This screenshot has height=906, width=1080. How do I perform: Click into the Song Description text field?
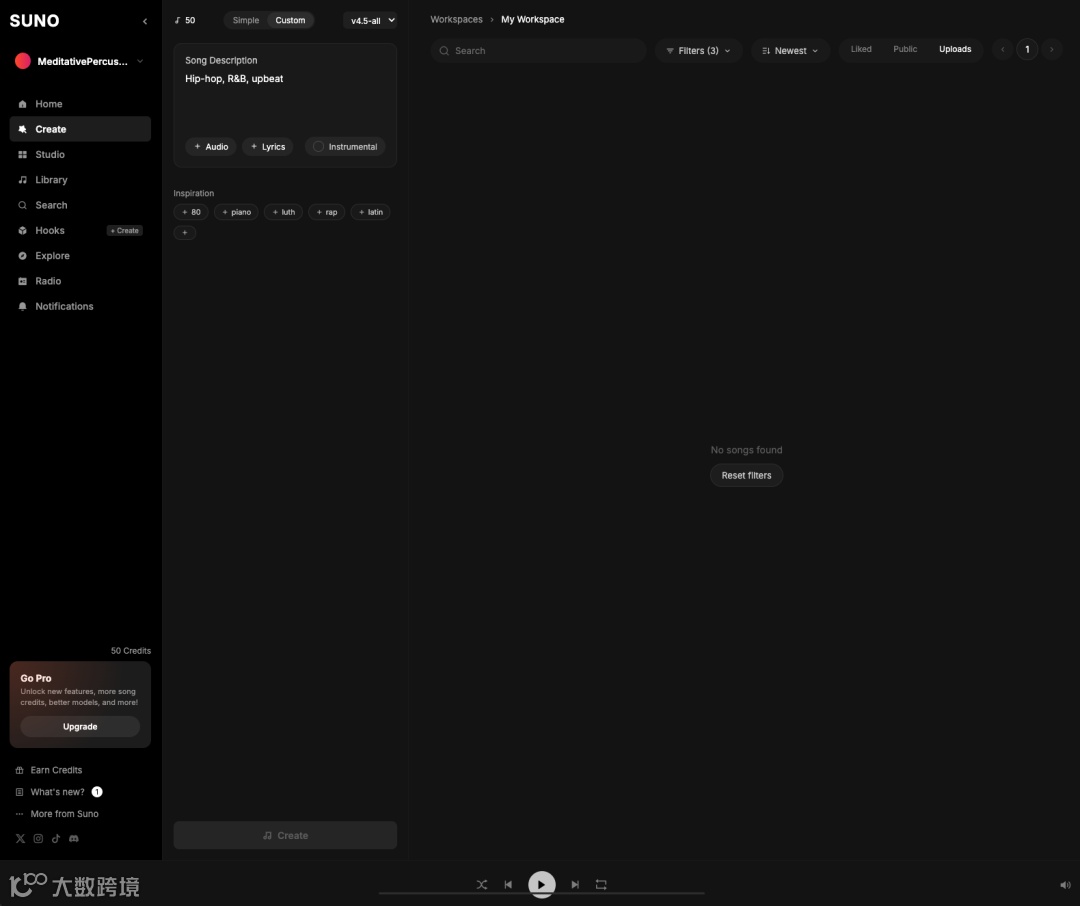(x=285, y=96)
